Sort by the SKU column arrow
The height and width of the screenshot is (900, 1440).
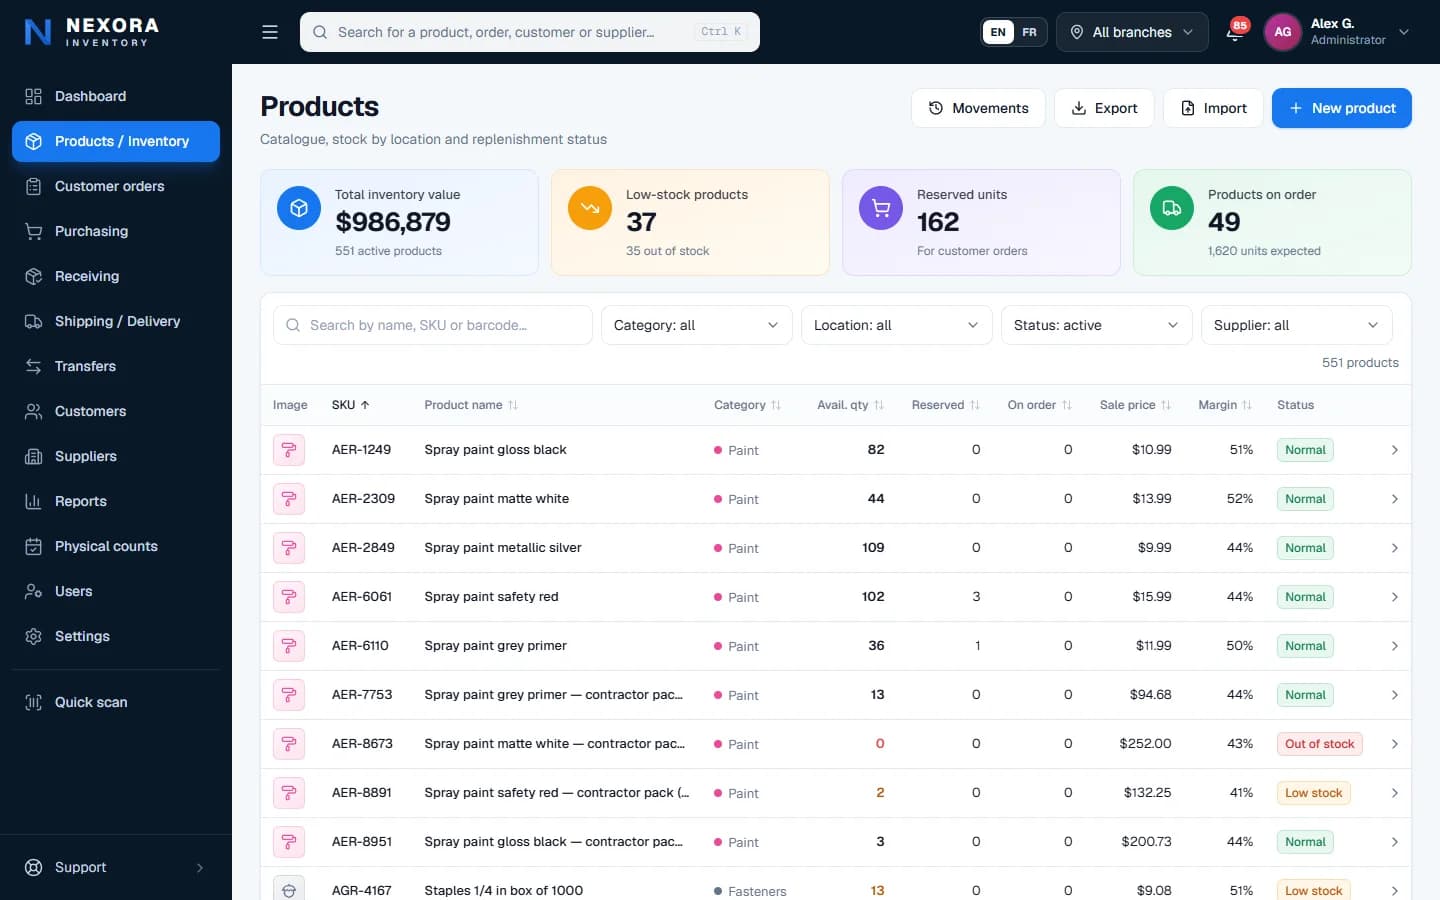point(365,405)
